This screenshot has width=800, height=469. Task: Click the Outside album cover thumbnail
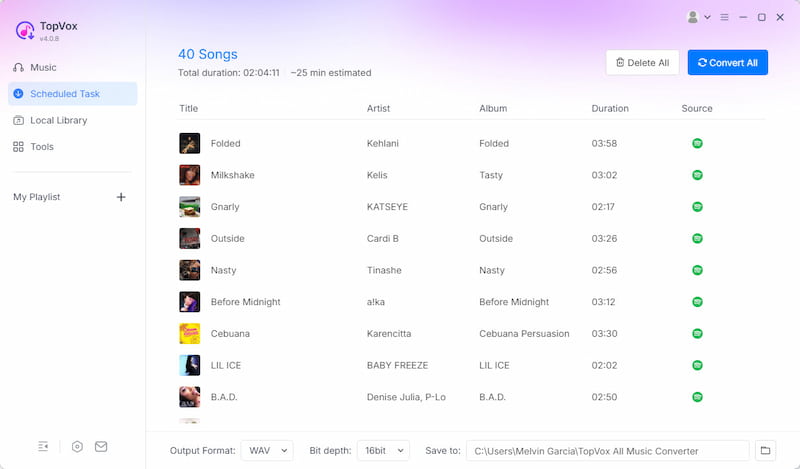click(x=189, y=238)
